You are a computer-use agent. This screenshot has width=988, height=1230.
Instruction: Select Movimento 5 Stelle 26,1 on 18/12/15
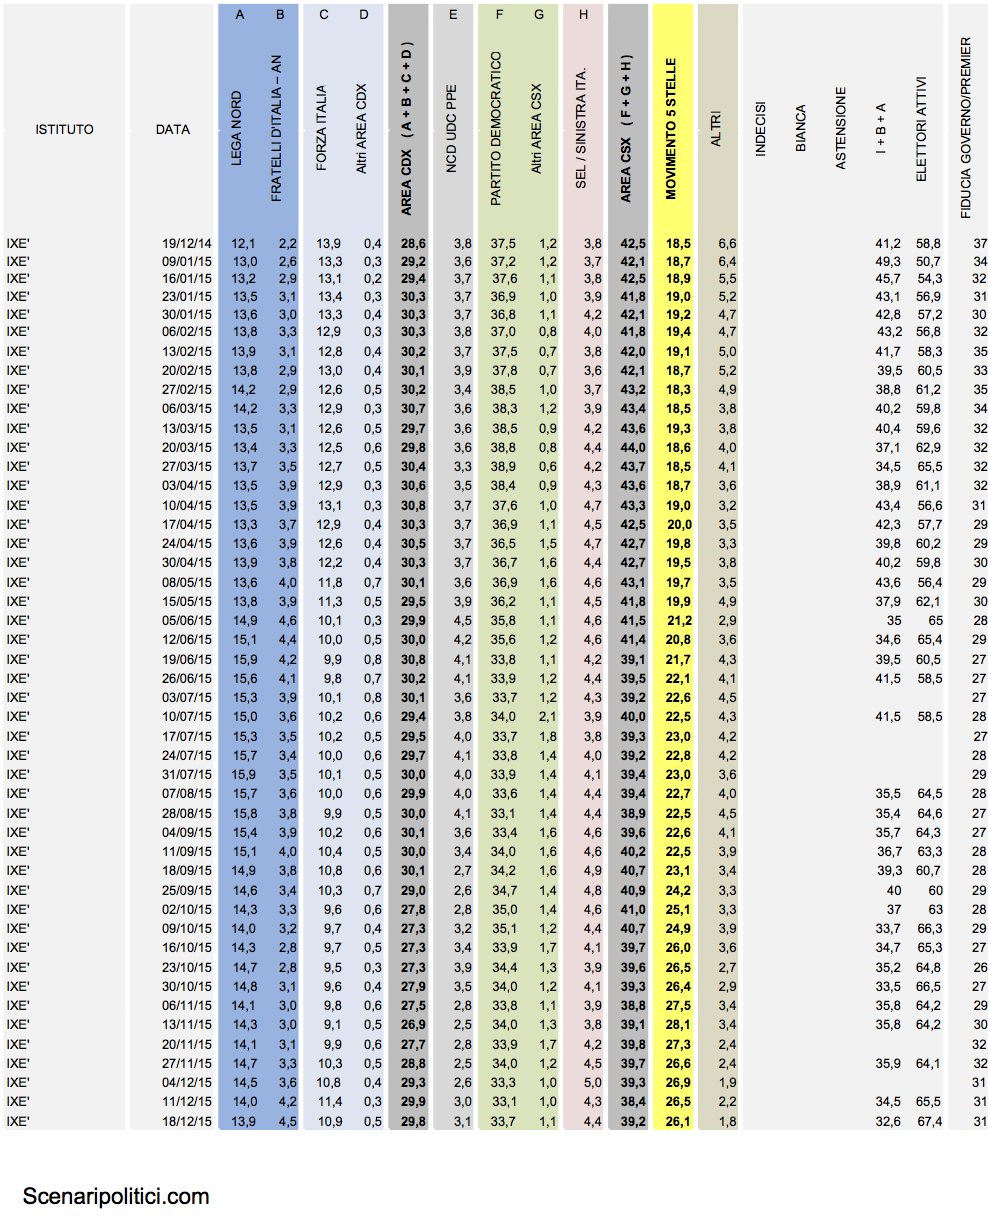tap(679, 1121)
